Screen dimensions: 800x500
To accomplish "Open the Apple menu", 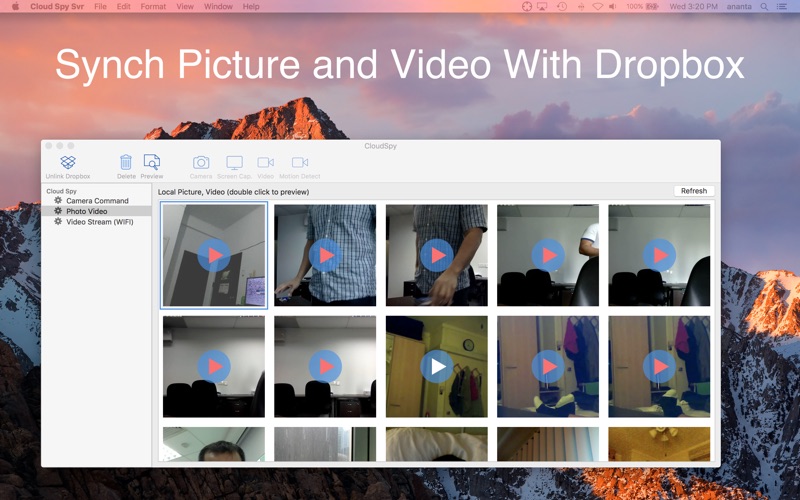I will 15,7.
